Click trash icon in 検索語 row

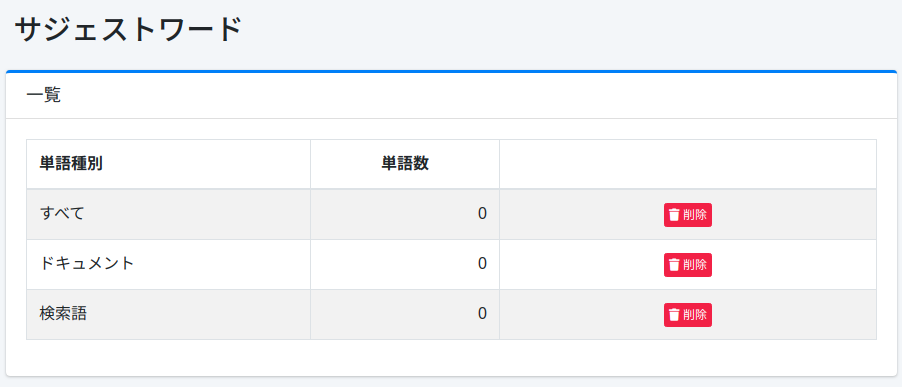point(674,315)
